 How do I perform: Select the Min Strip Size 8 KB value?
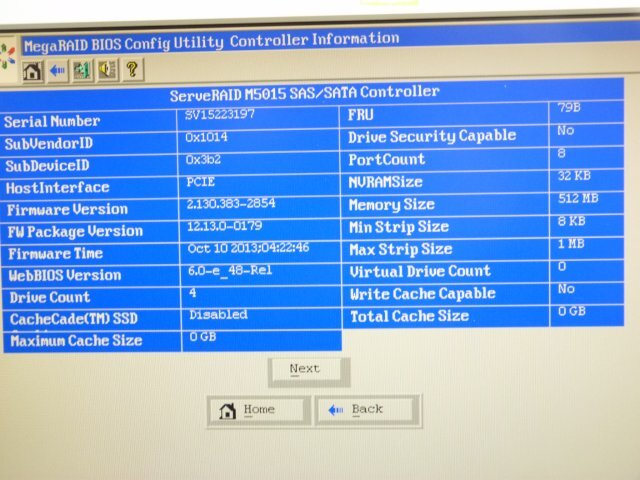pyautogui.click(x=572, y=221)
